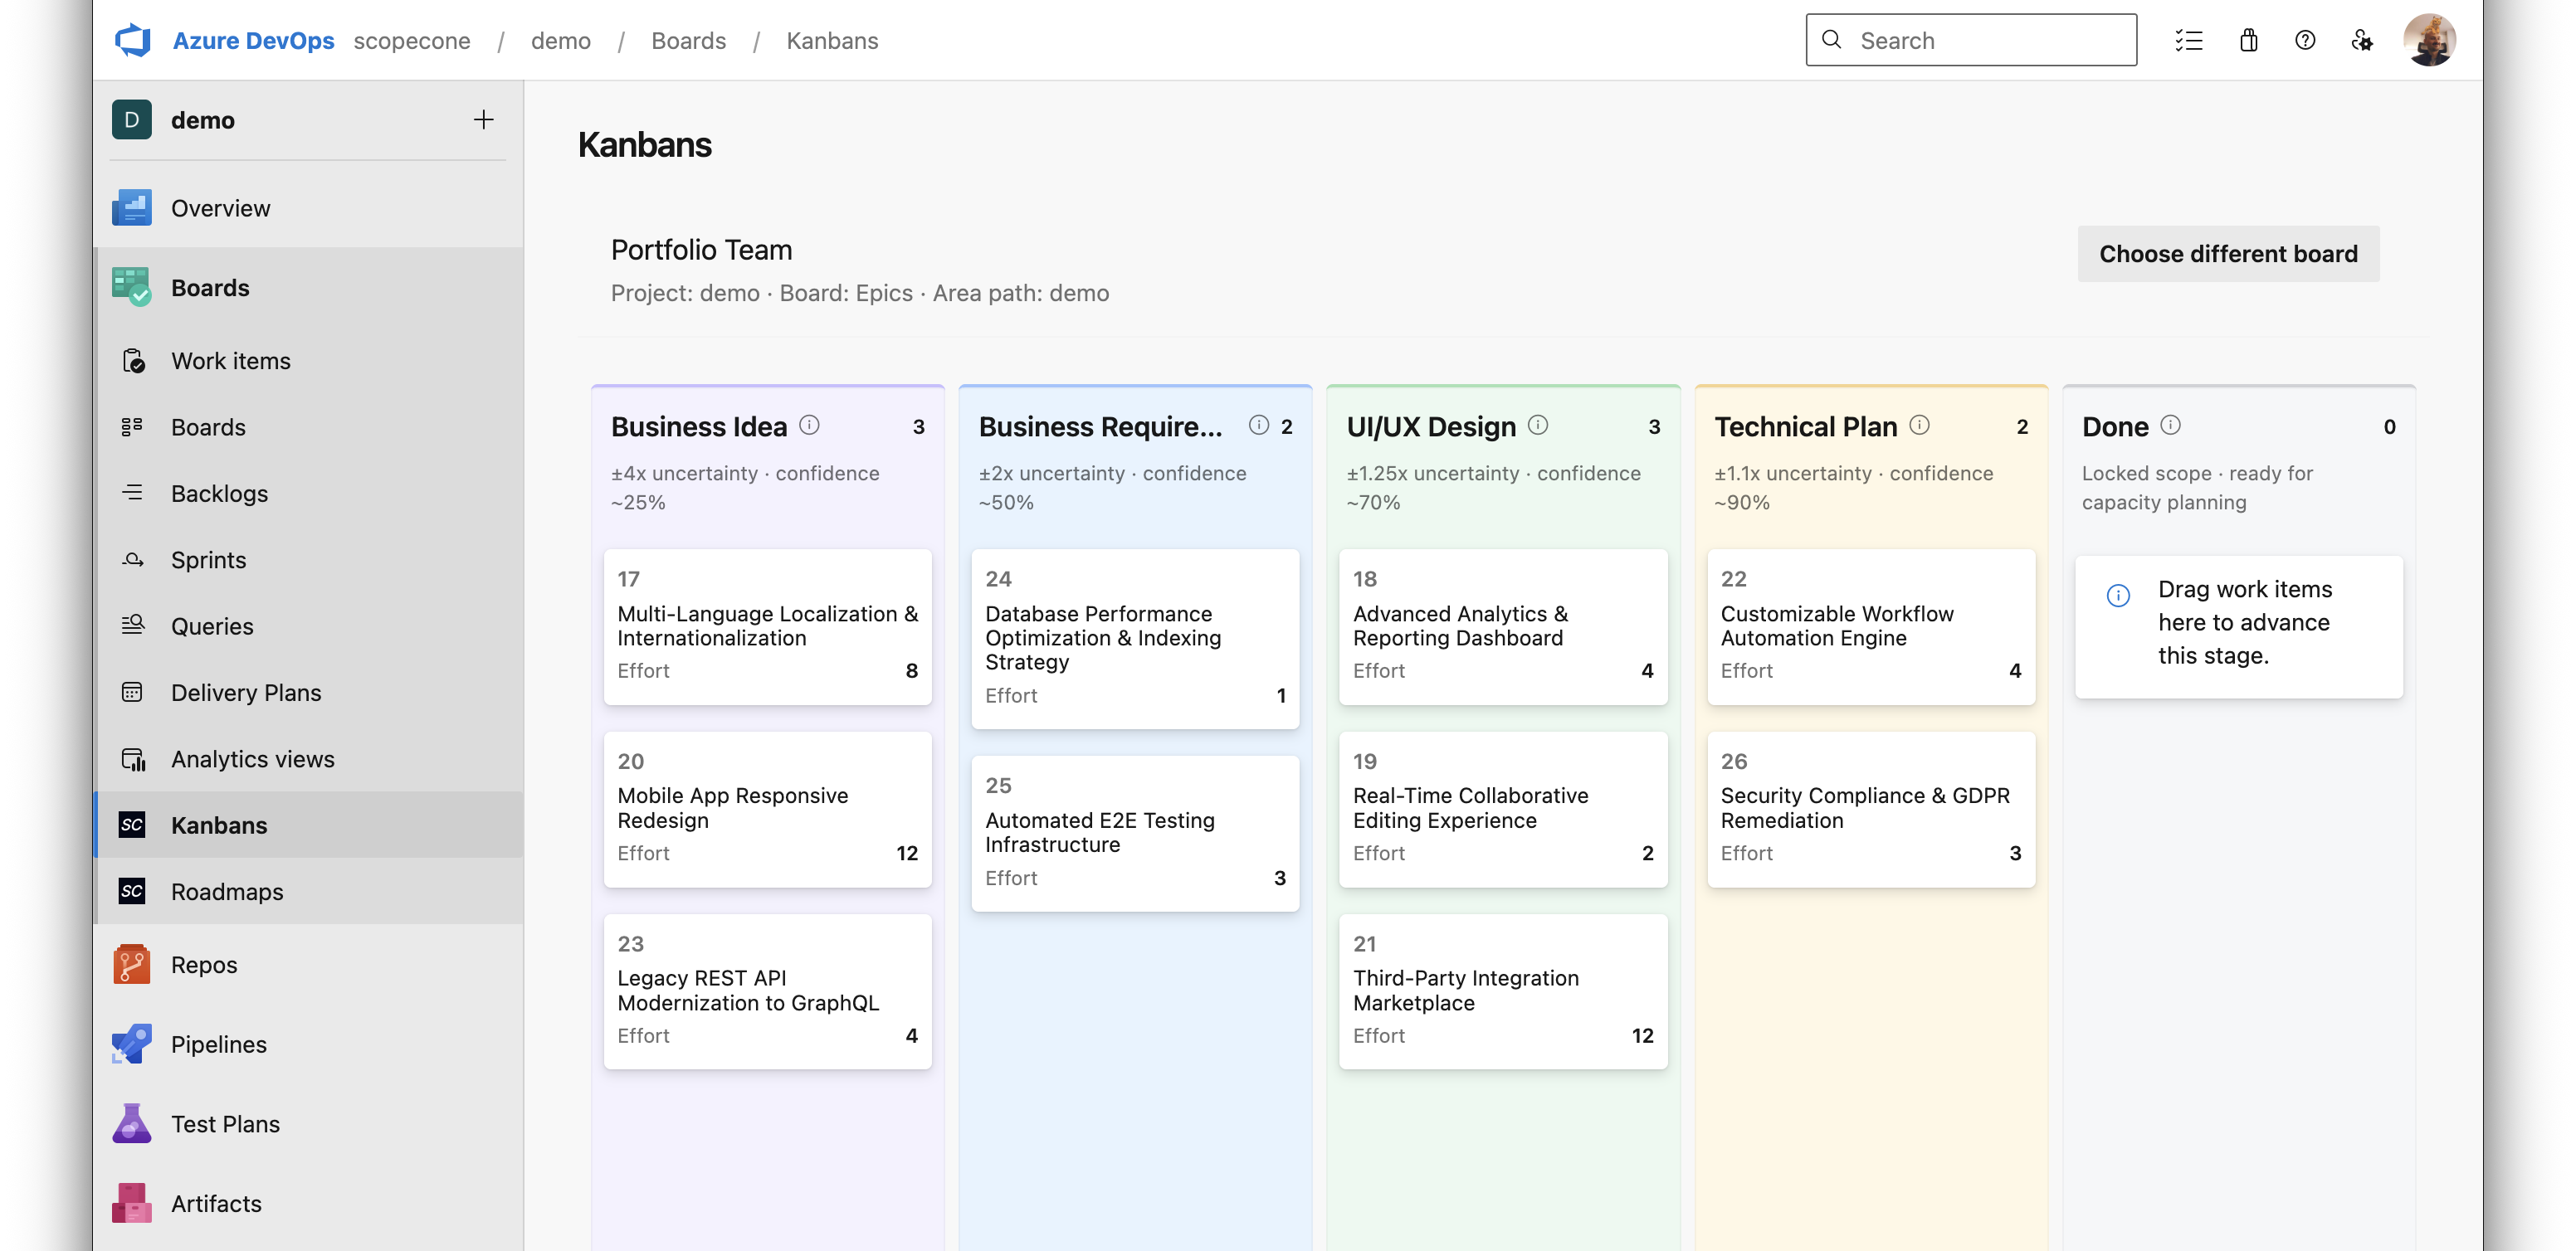Open the Backlogs view
The width and height of the screenshot is (2576, 1251).
(219, 493)
